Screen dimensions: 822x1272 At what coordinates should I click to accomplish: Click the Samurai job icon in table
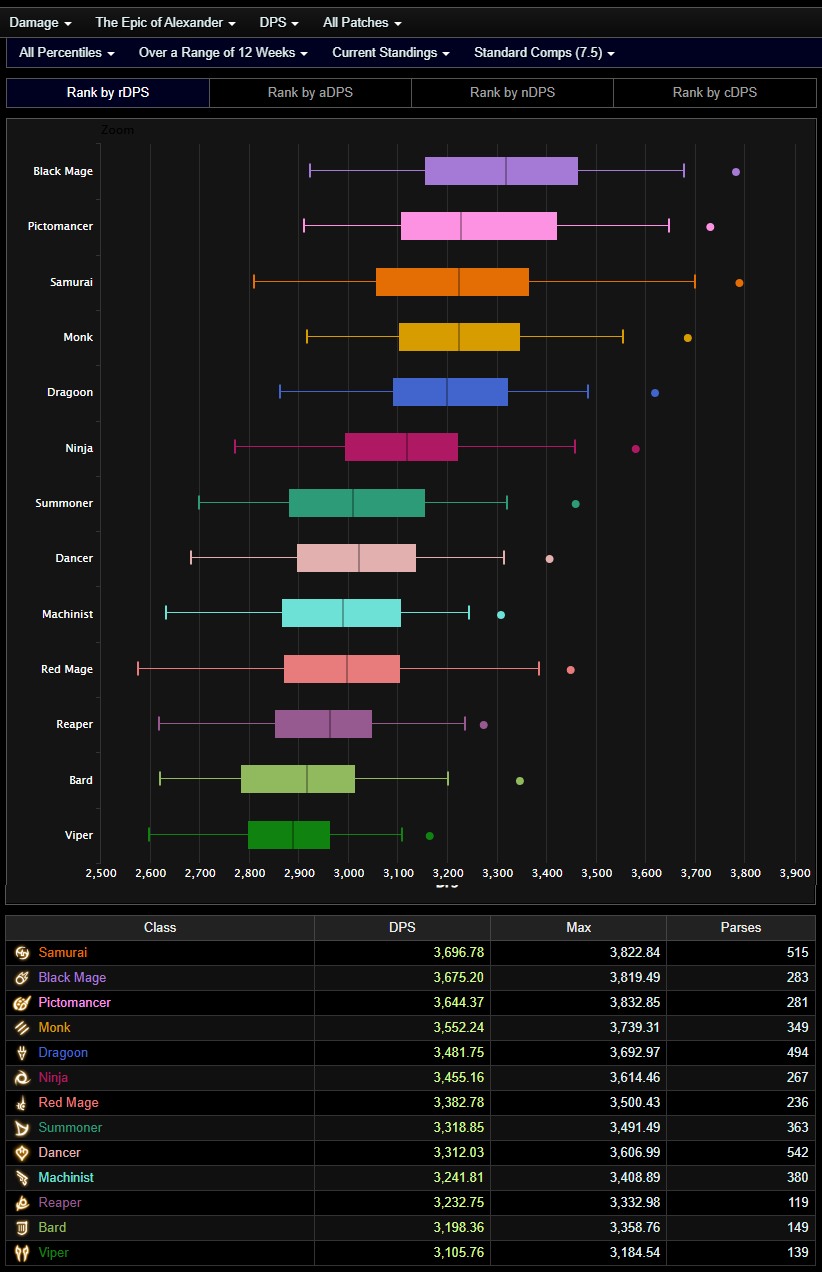coord(22,953)
